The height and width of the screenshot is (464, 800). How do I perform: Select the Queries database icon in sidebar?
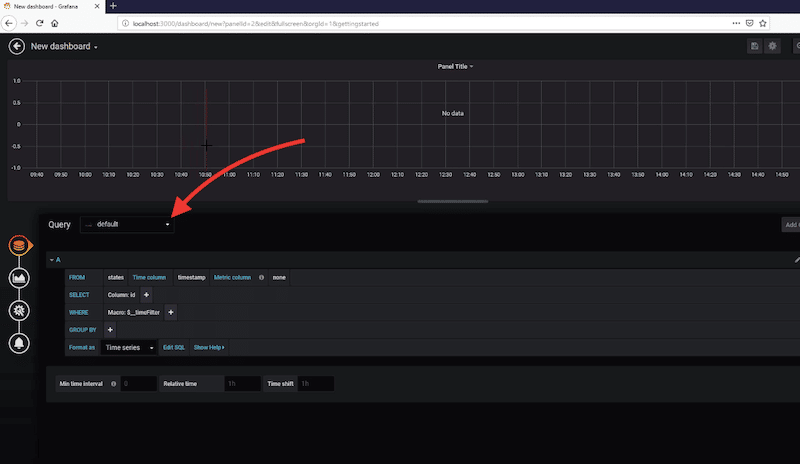(x=19, y=246)
